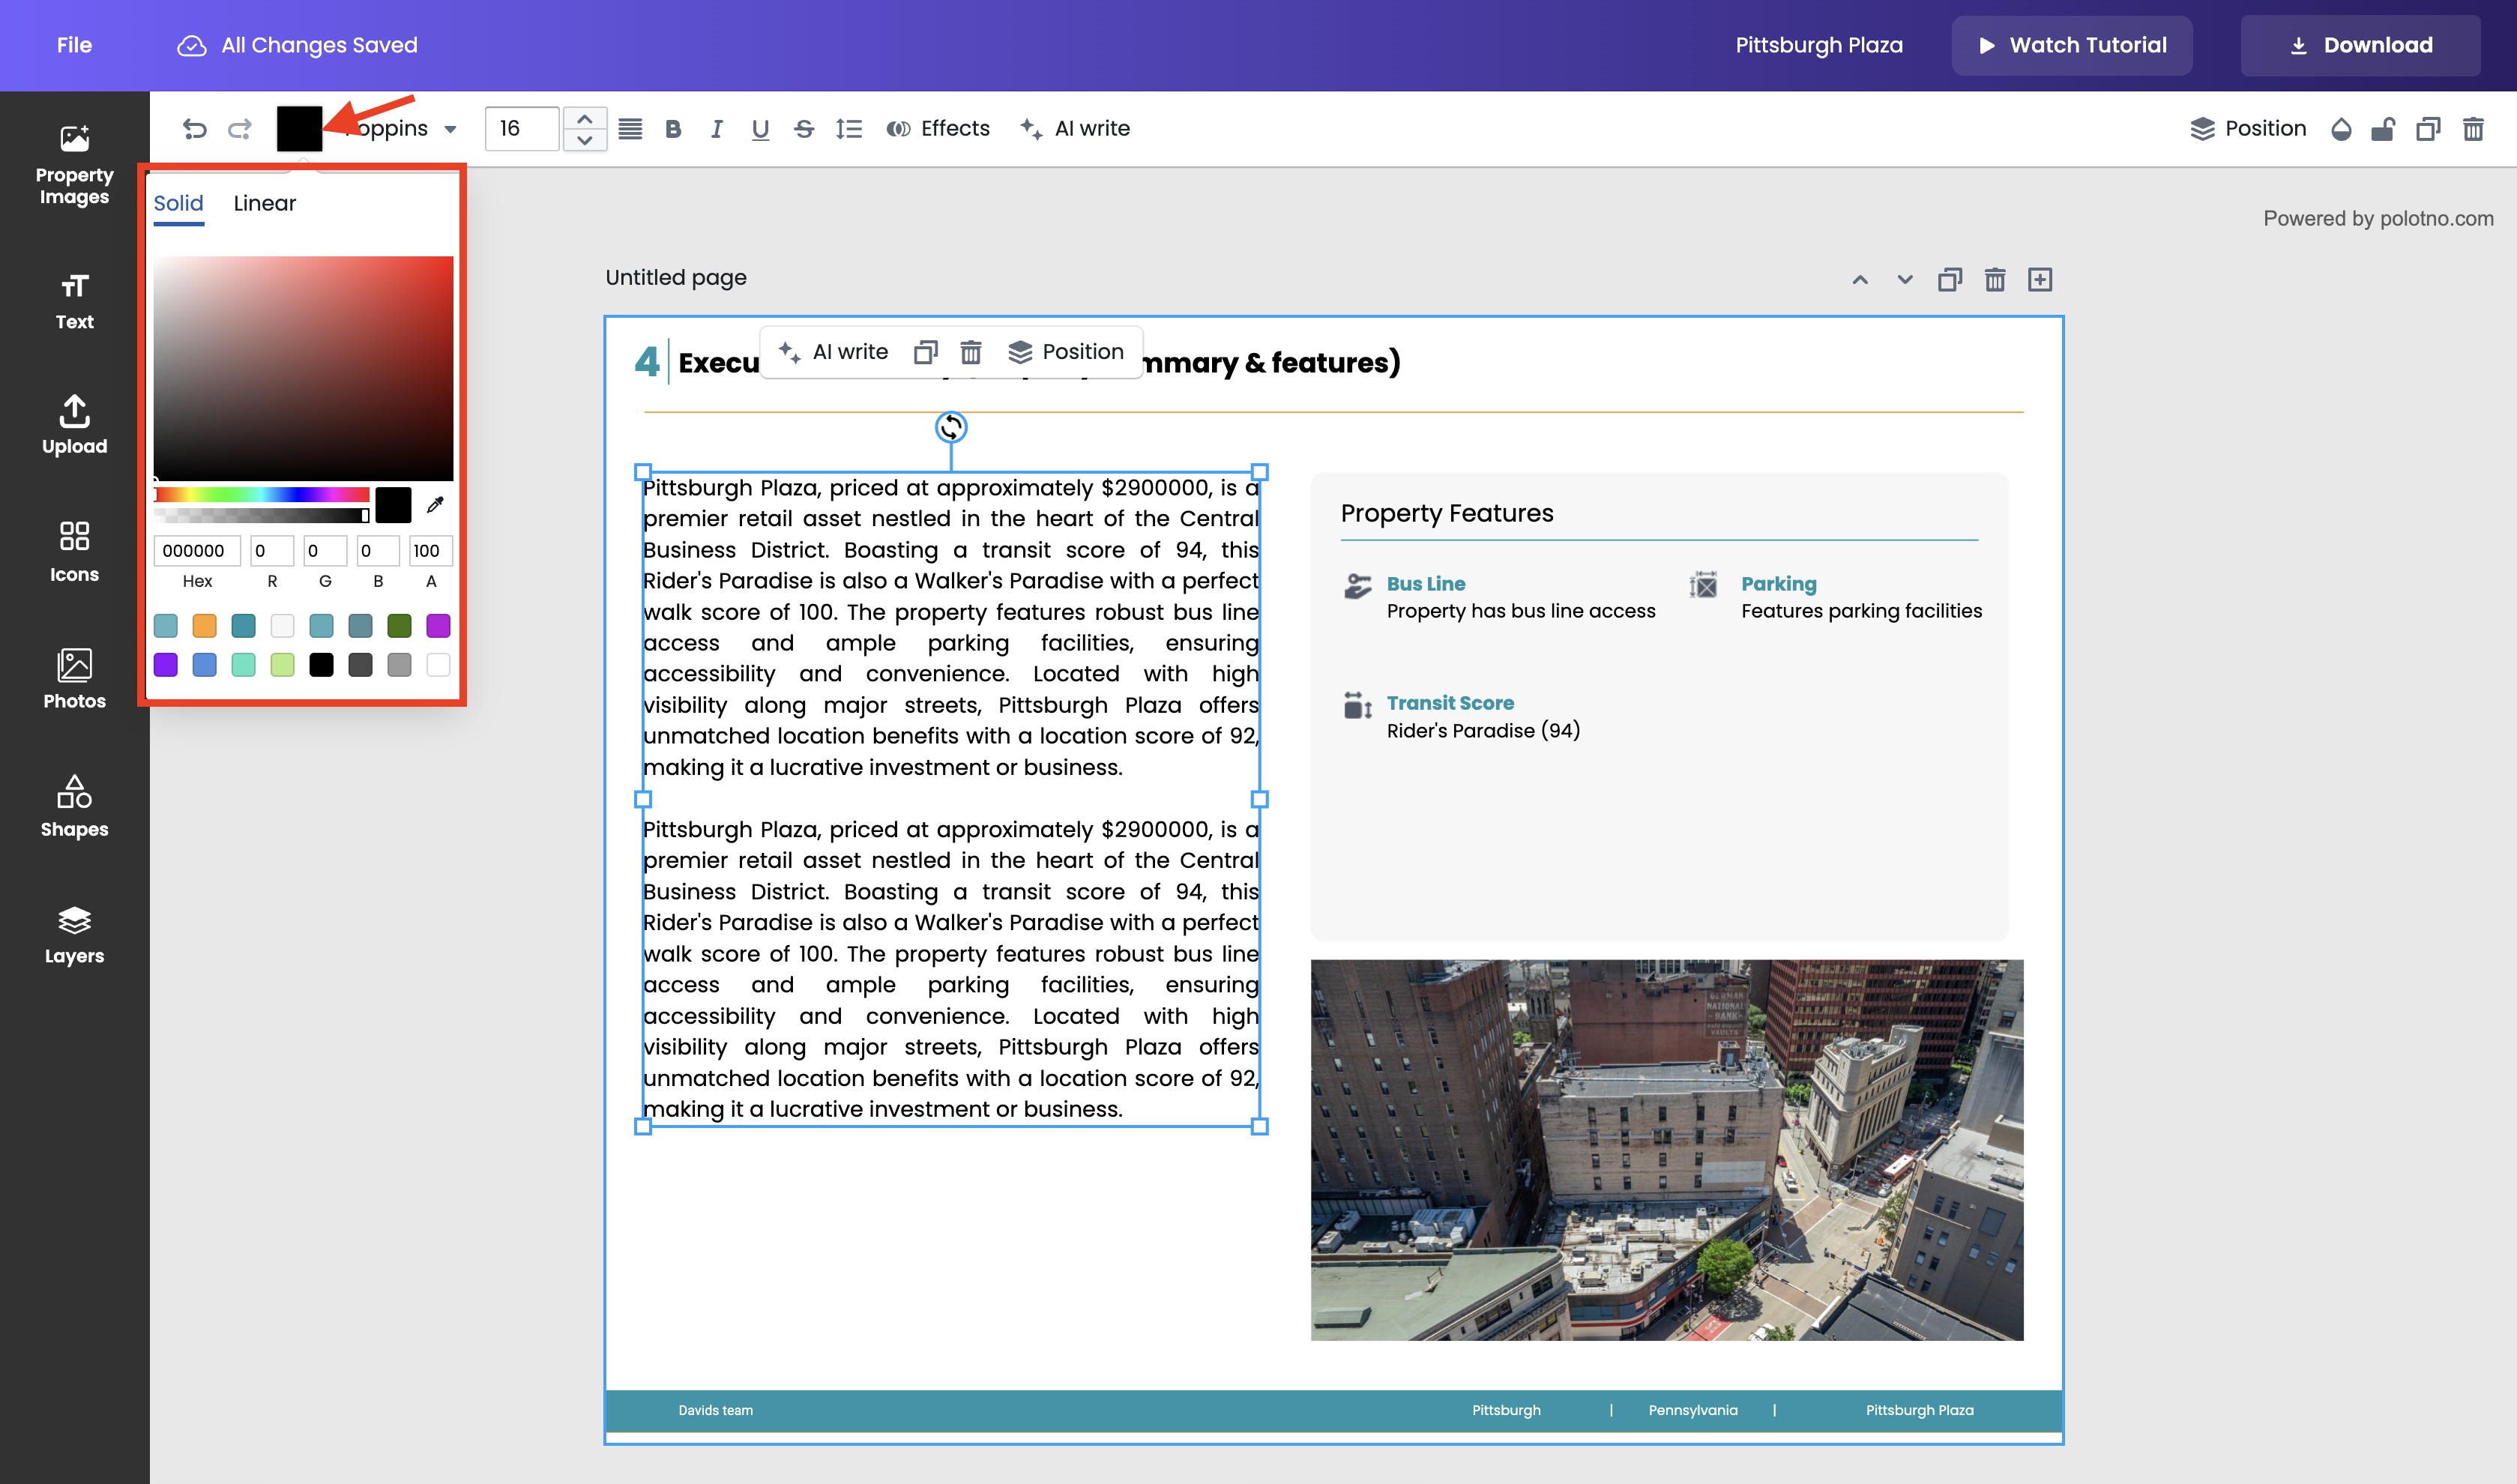The width and height of the screenshot is (2517, 1484).
Task: Toggle the lock on selected element
Action: coord(2383,128)
